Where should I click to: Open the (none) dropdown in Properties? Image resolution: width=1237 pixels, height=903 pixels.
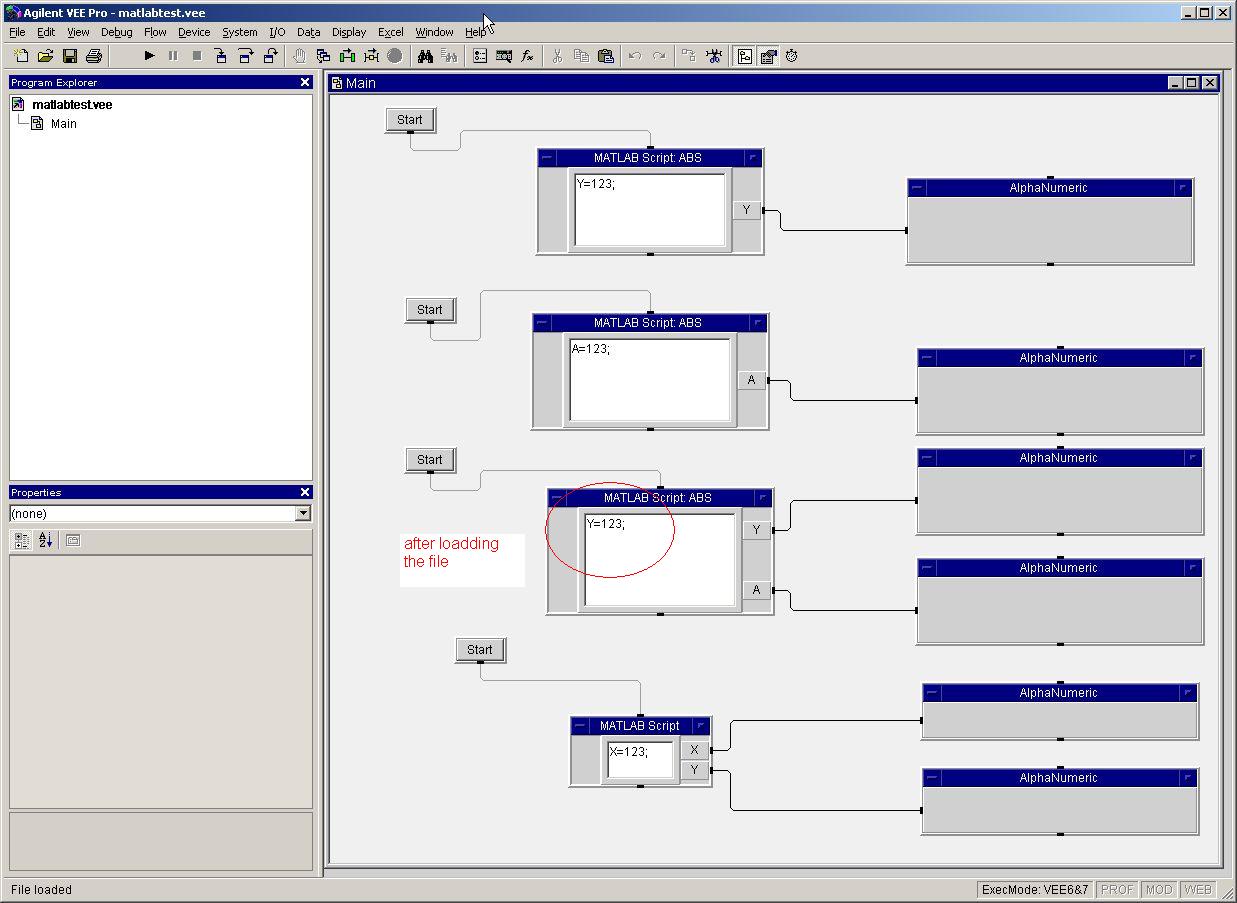302,513
